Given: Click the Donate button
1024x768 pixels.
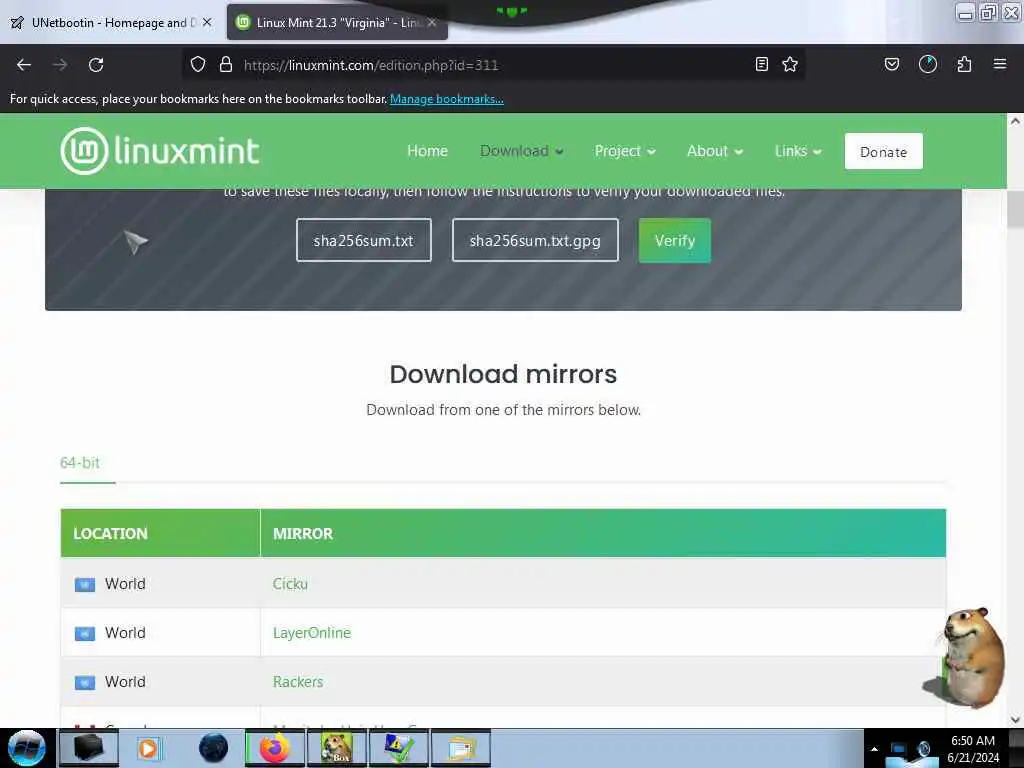Looking at the screenshot, I should pos(884,152).
